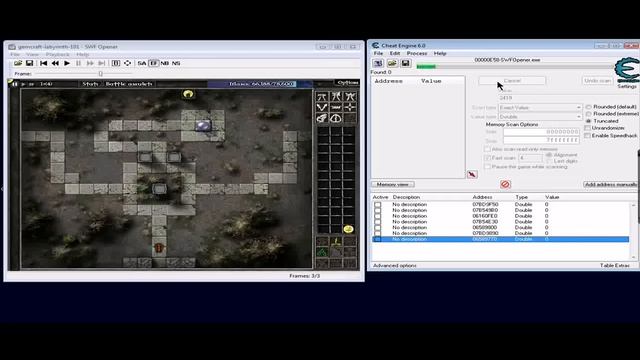Click the Undo scan button
This screenshot has height=360, width=640.
598,81
